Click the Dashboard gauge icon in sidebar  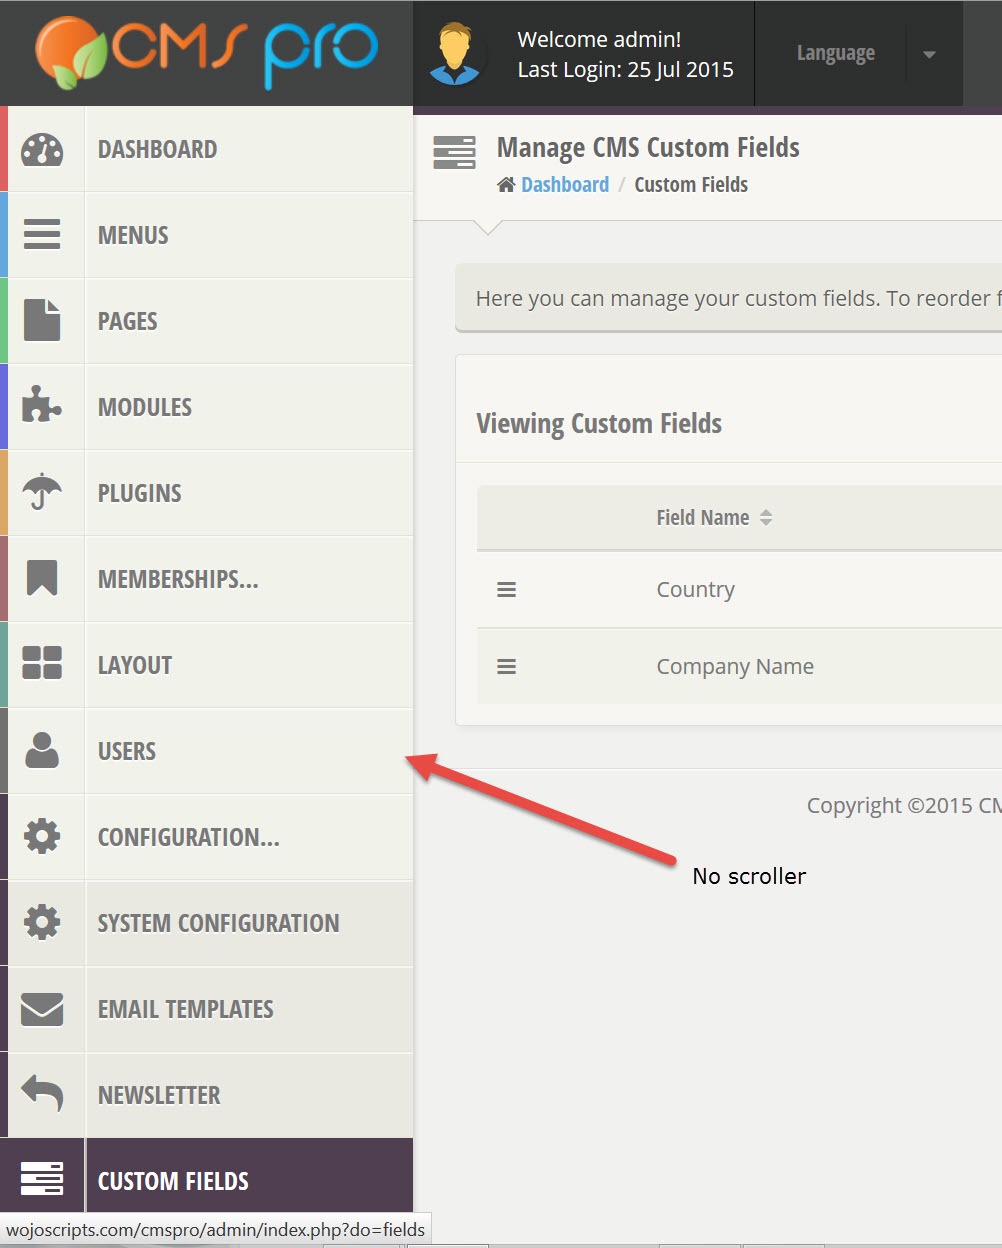coord(42,150)
